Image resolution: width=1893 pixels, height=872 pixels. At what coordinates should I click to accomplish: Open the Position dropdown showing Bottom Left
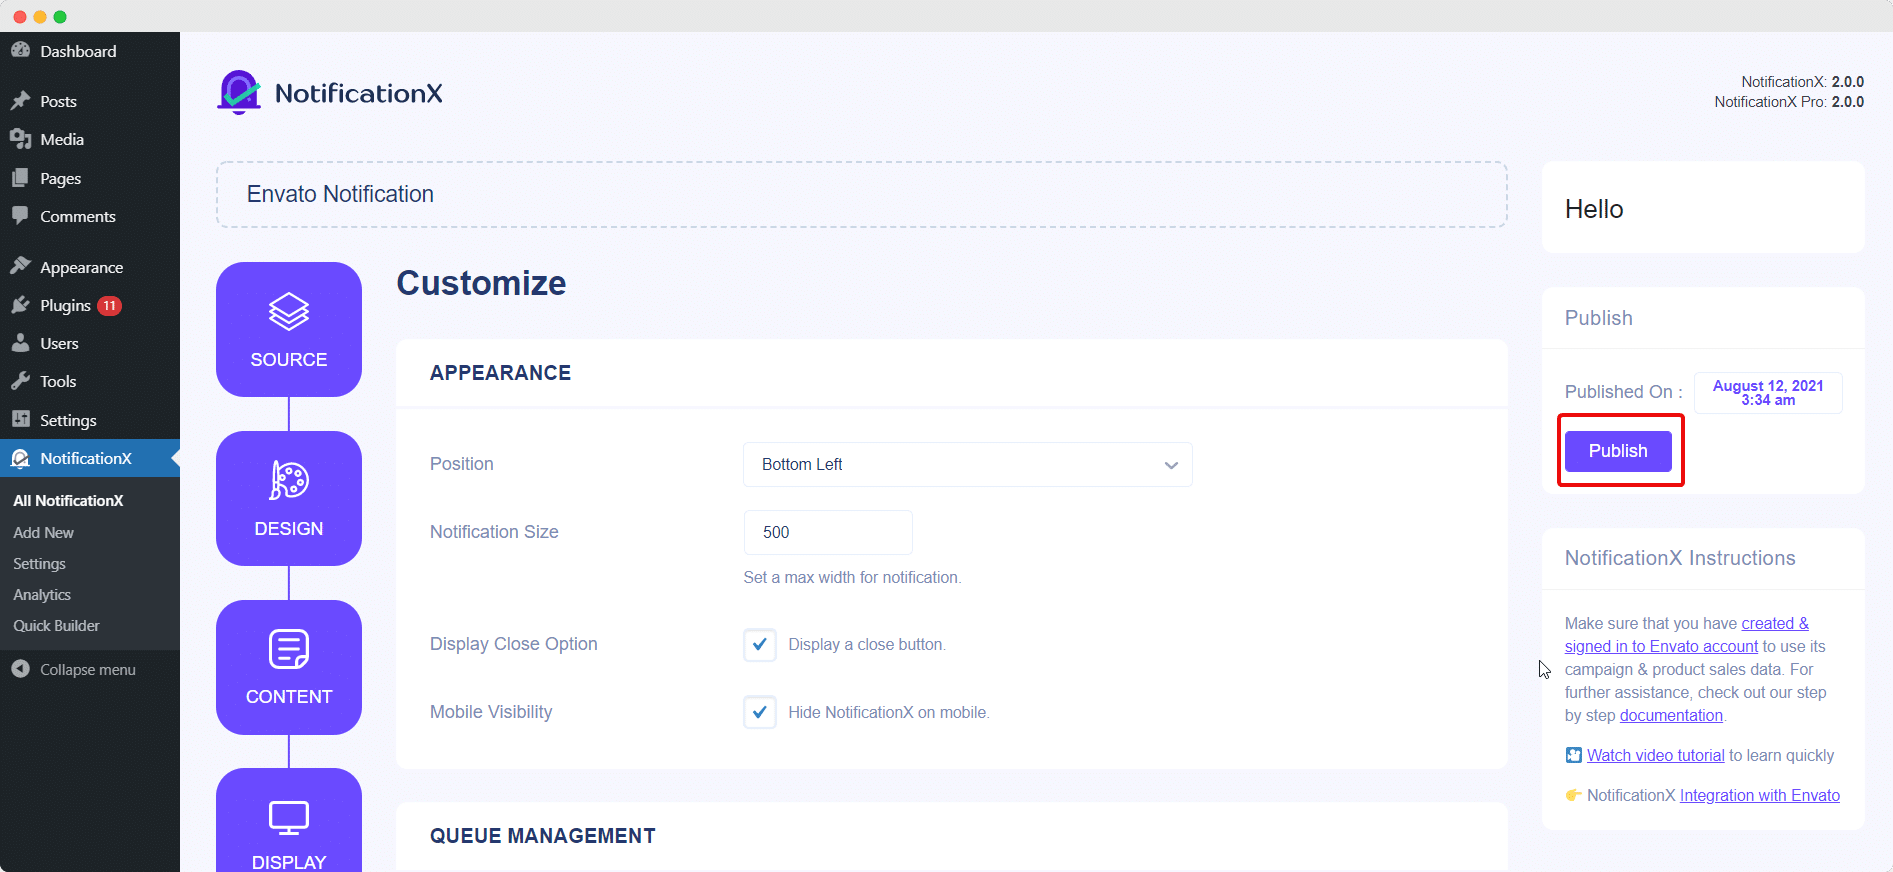pos(967,464)
